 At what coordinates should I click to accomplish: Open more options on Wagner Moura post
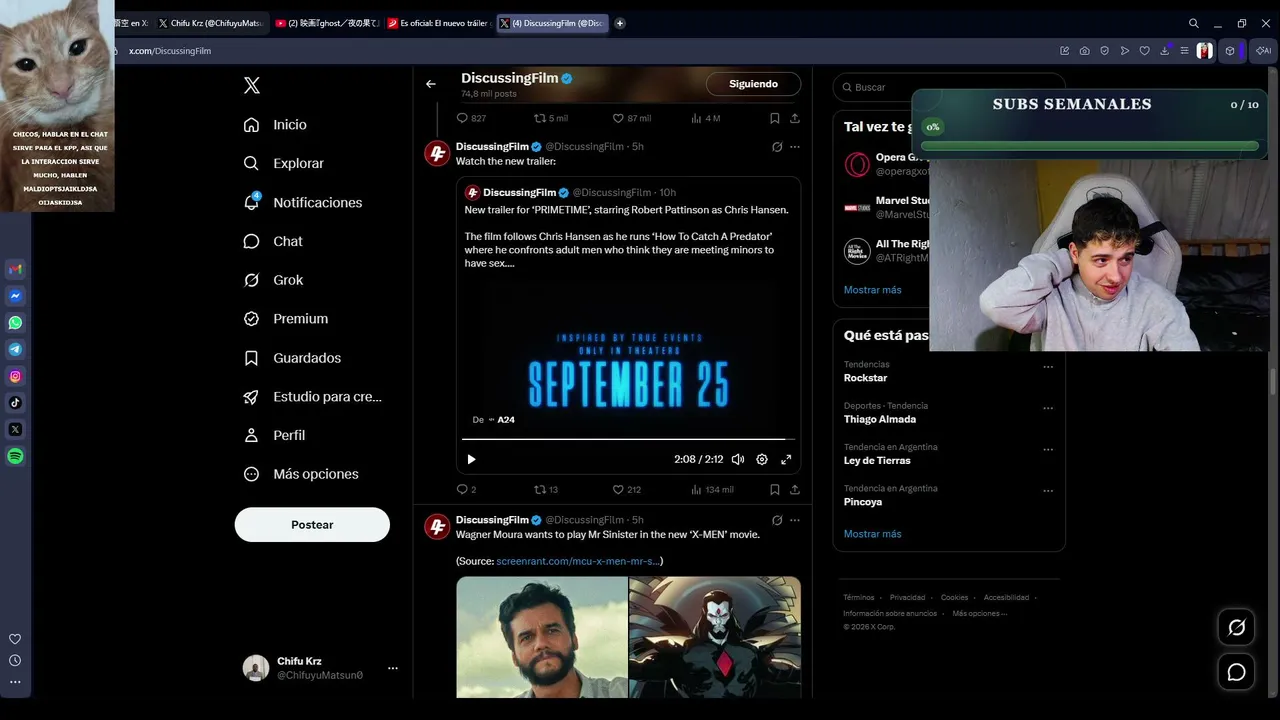795,520
